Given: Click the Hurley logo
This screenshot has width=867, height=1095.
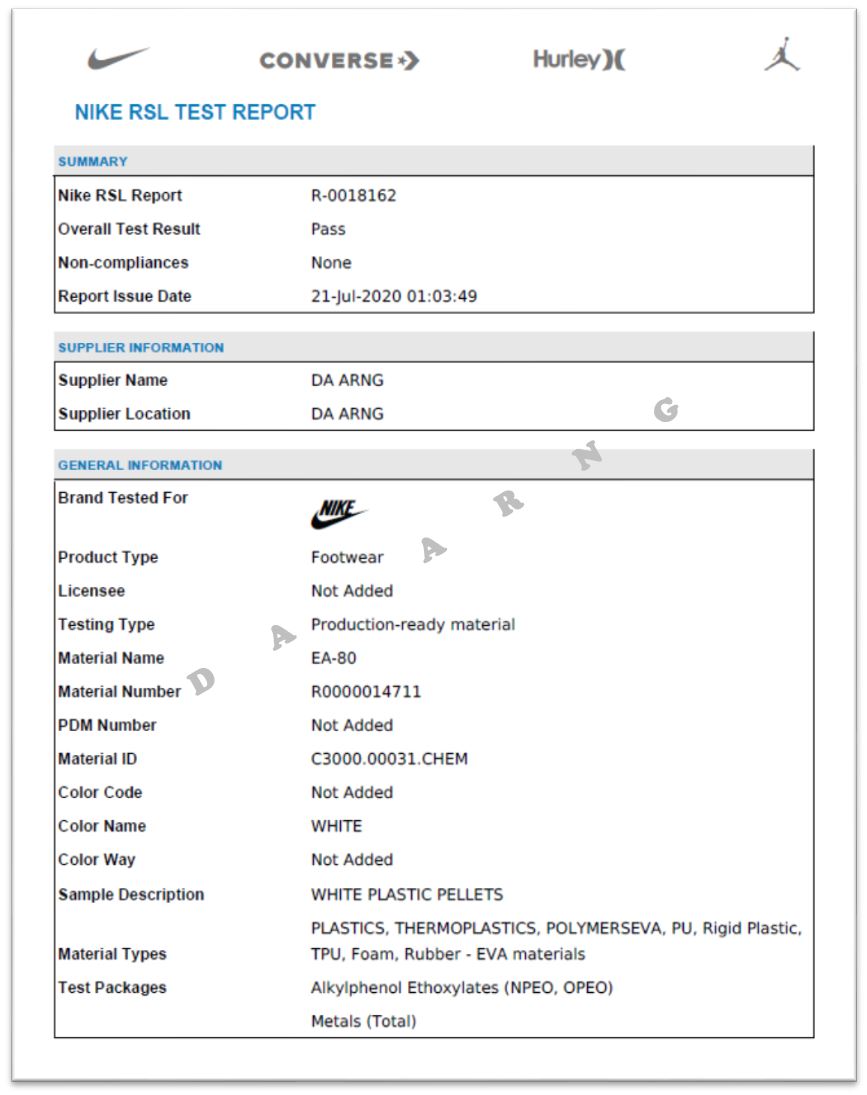Looking at the screenshot, I should (579, 59).
